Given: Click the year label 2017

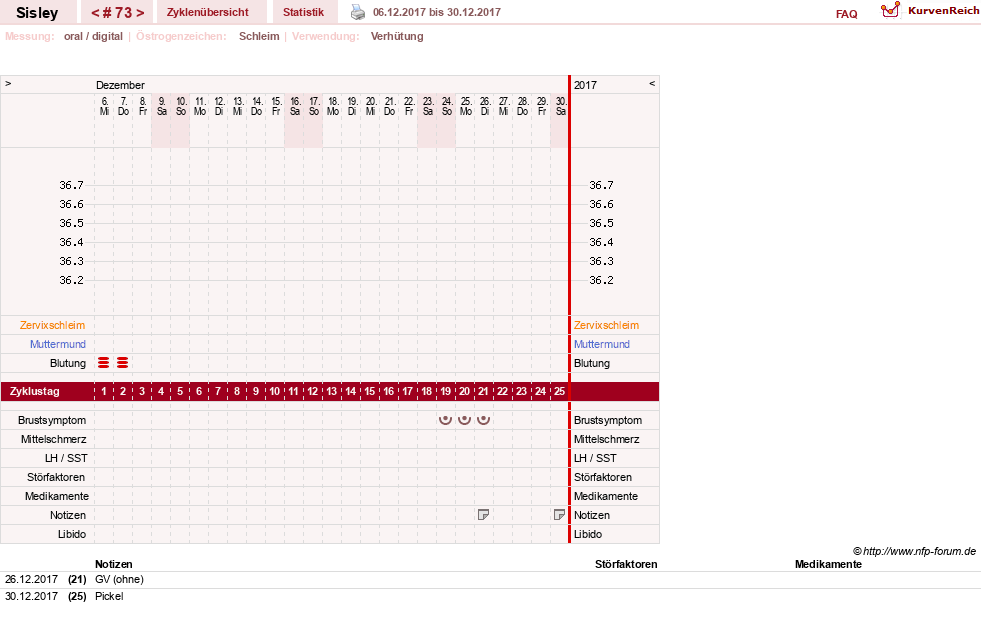Looking at the screenshot, I should pyautogui.click(x=586, y=85).
